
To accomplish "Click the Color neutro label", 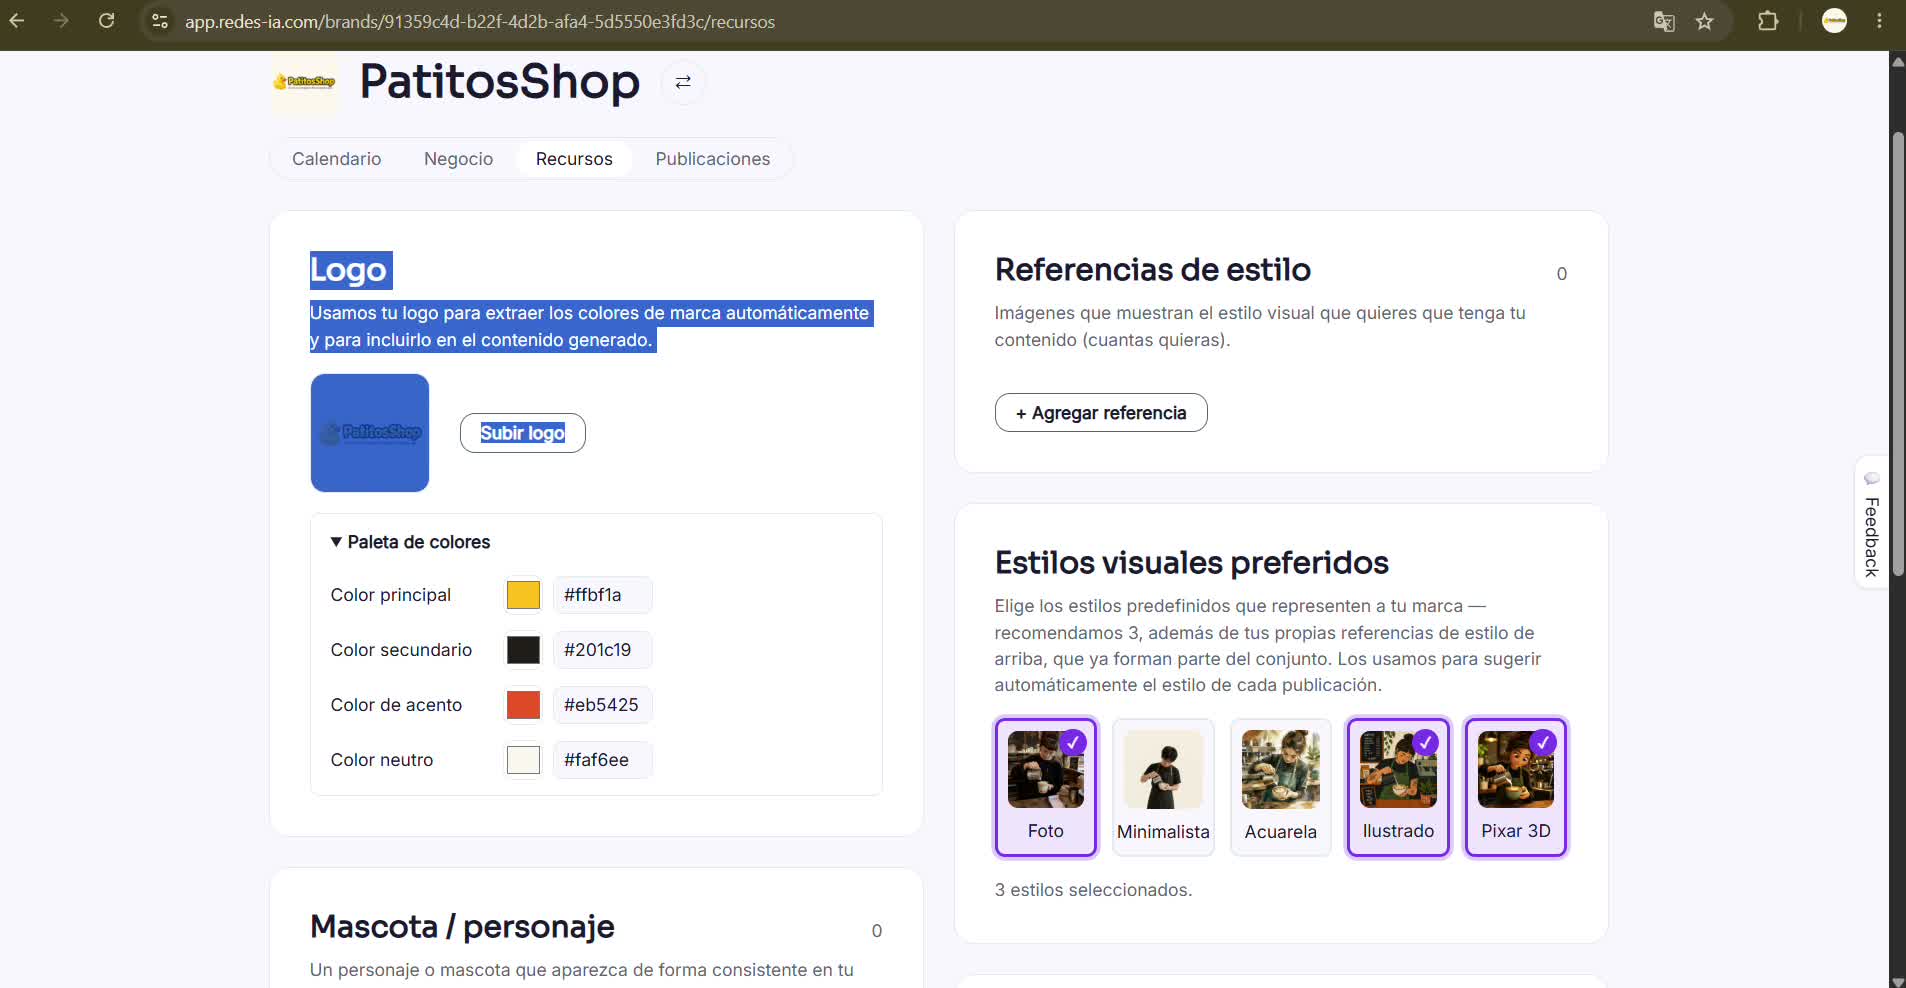I will click(382, 760).
